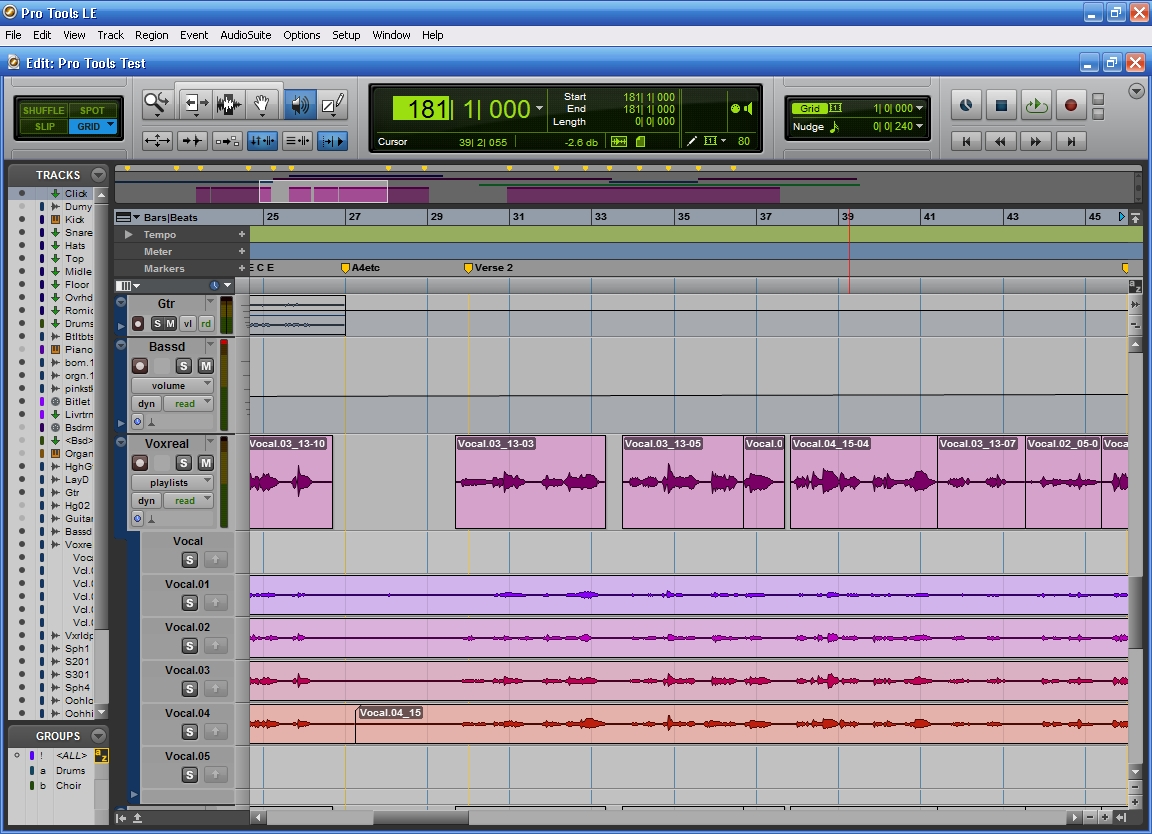Screen dimensions: 1152x834
Task: Click the track view selector grid icon
Action: [126, 285]
